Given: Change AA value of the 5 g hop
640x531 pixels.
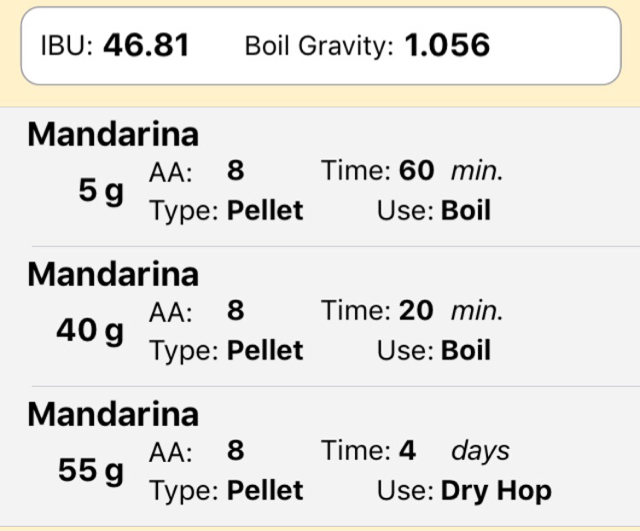Looking at the screenshot, I should [235, 171].
